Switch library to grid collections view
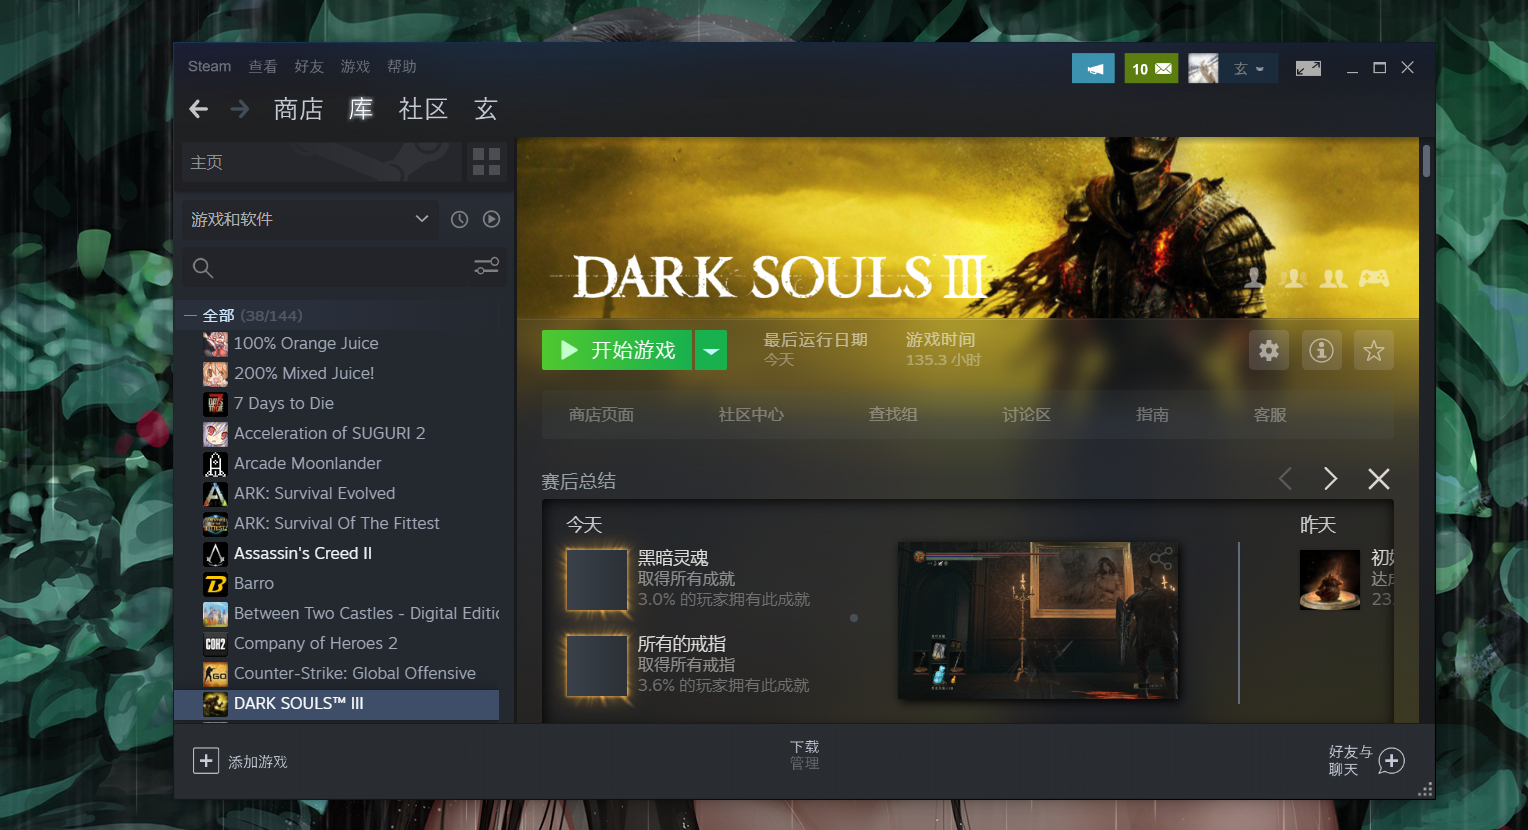 click(x=486, y=162)
